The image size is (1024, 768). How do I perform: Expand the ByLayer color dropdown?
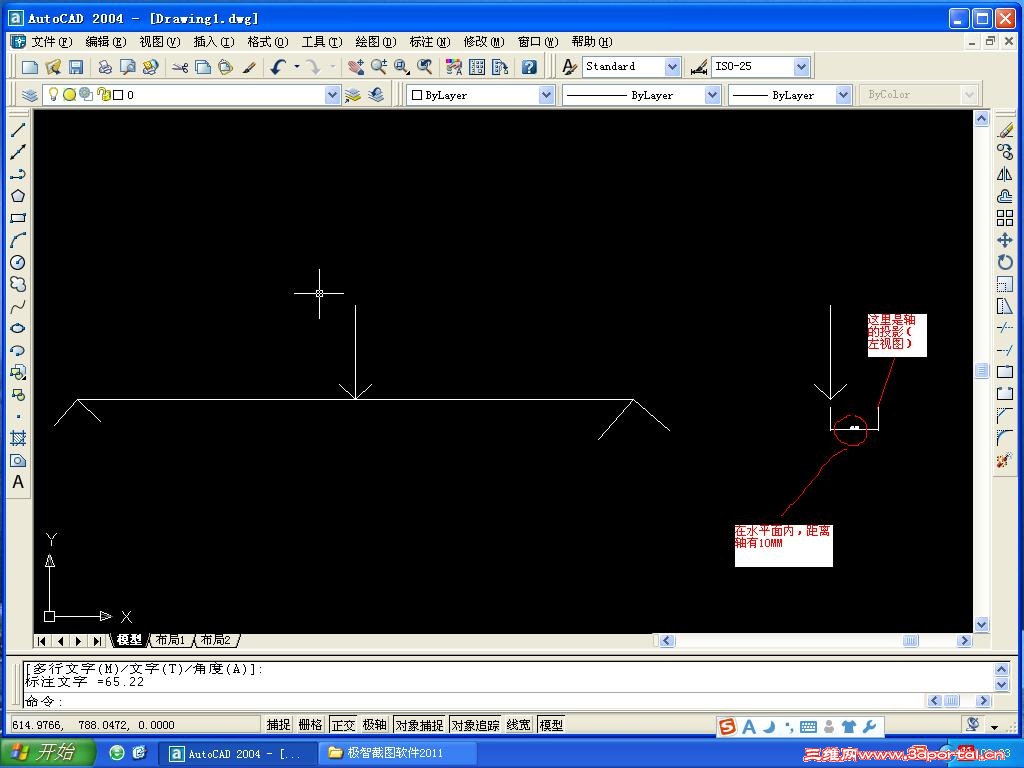[x=546, y=95]
